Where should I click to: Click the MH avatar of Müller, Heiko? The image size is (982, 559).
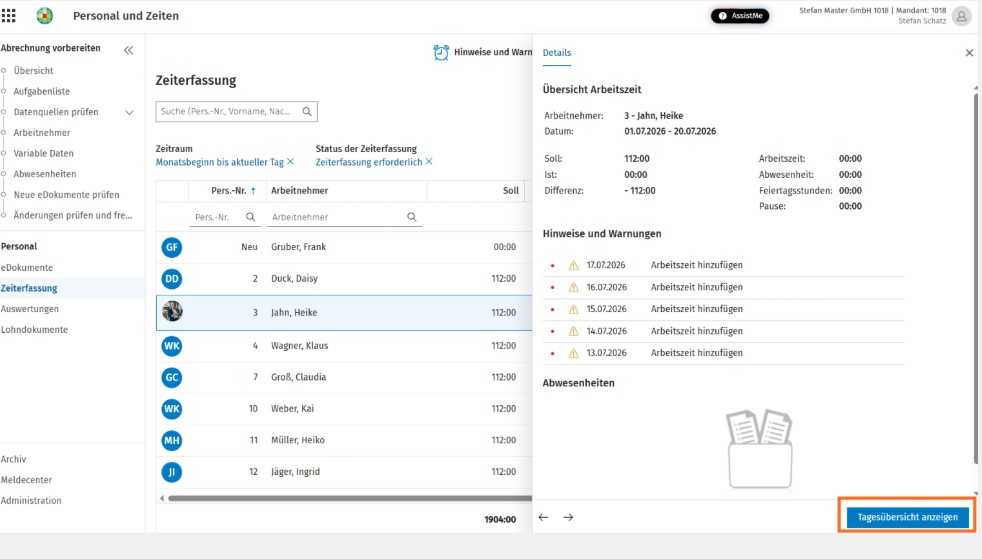click(172, 440)
